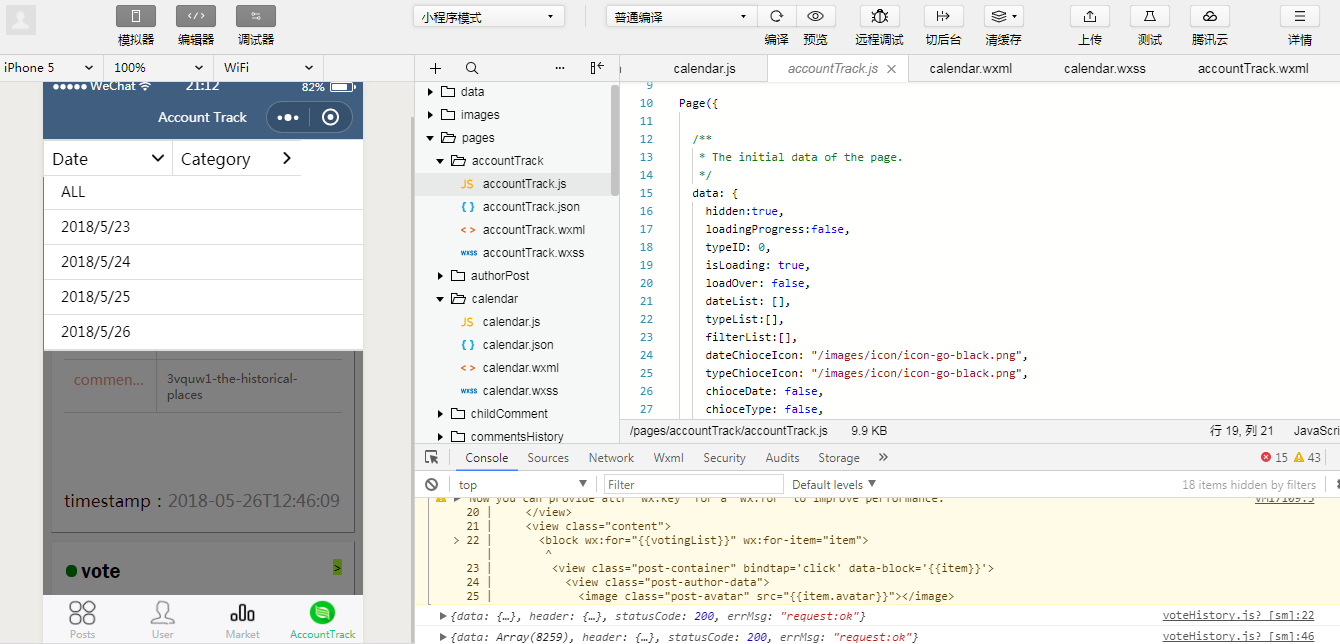This screenshot has width=1340, height=644.
Task: Select date 2018/5/24 in the list
Action: [x=203, y=262]
